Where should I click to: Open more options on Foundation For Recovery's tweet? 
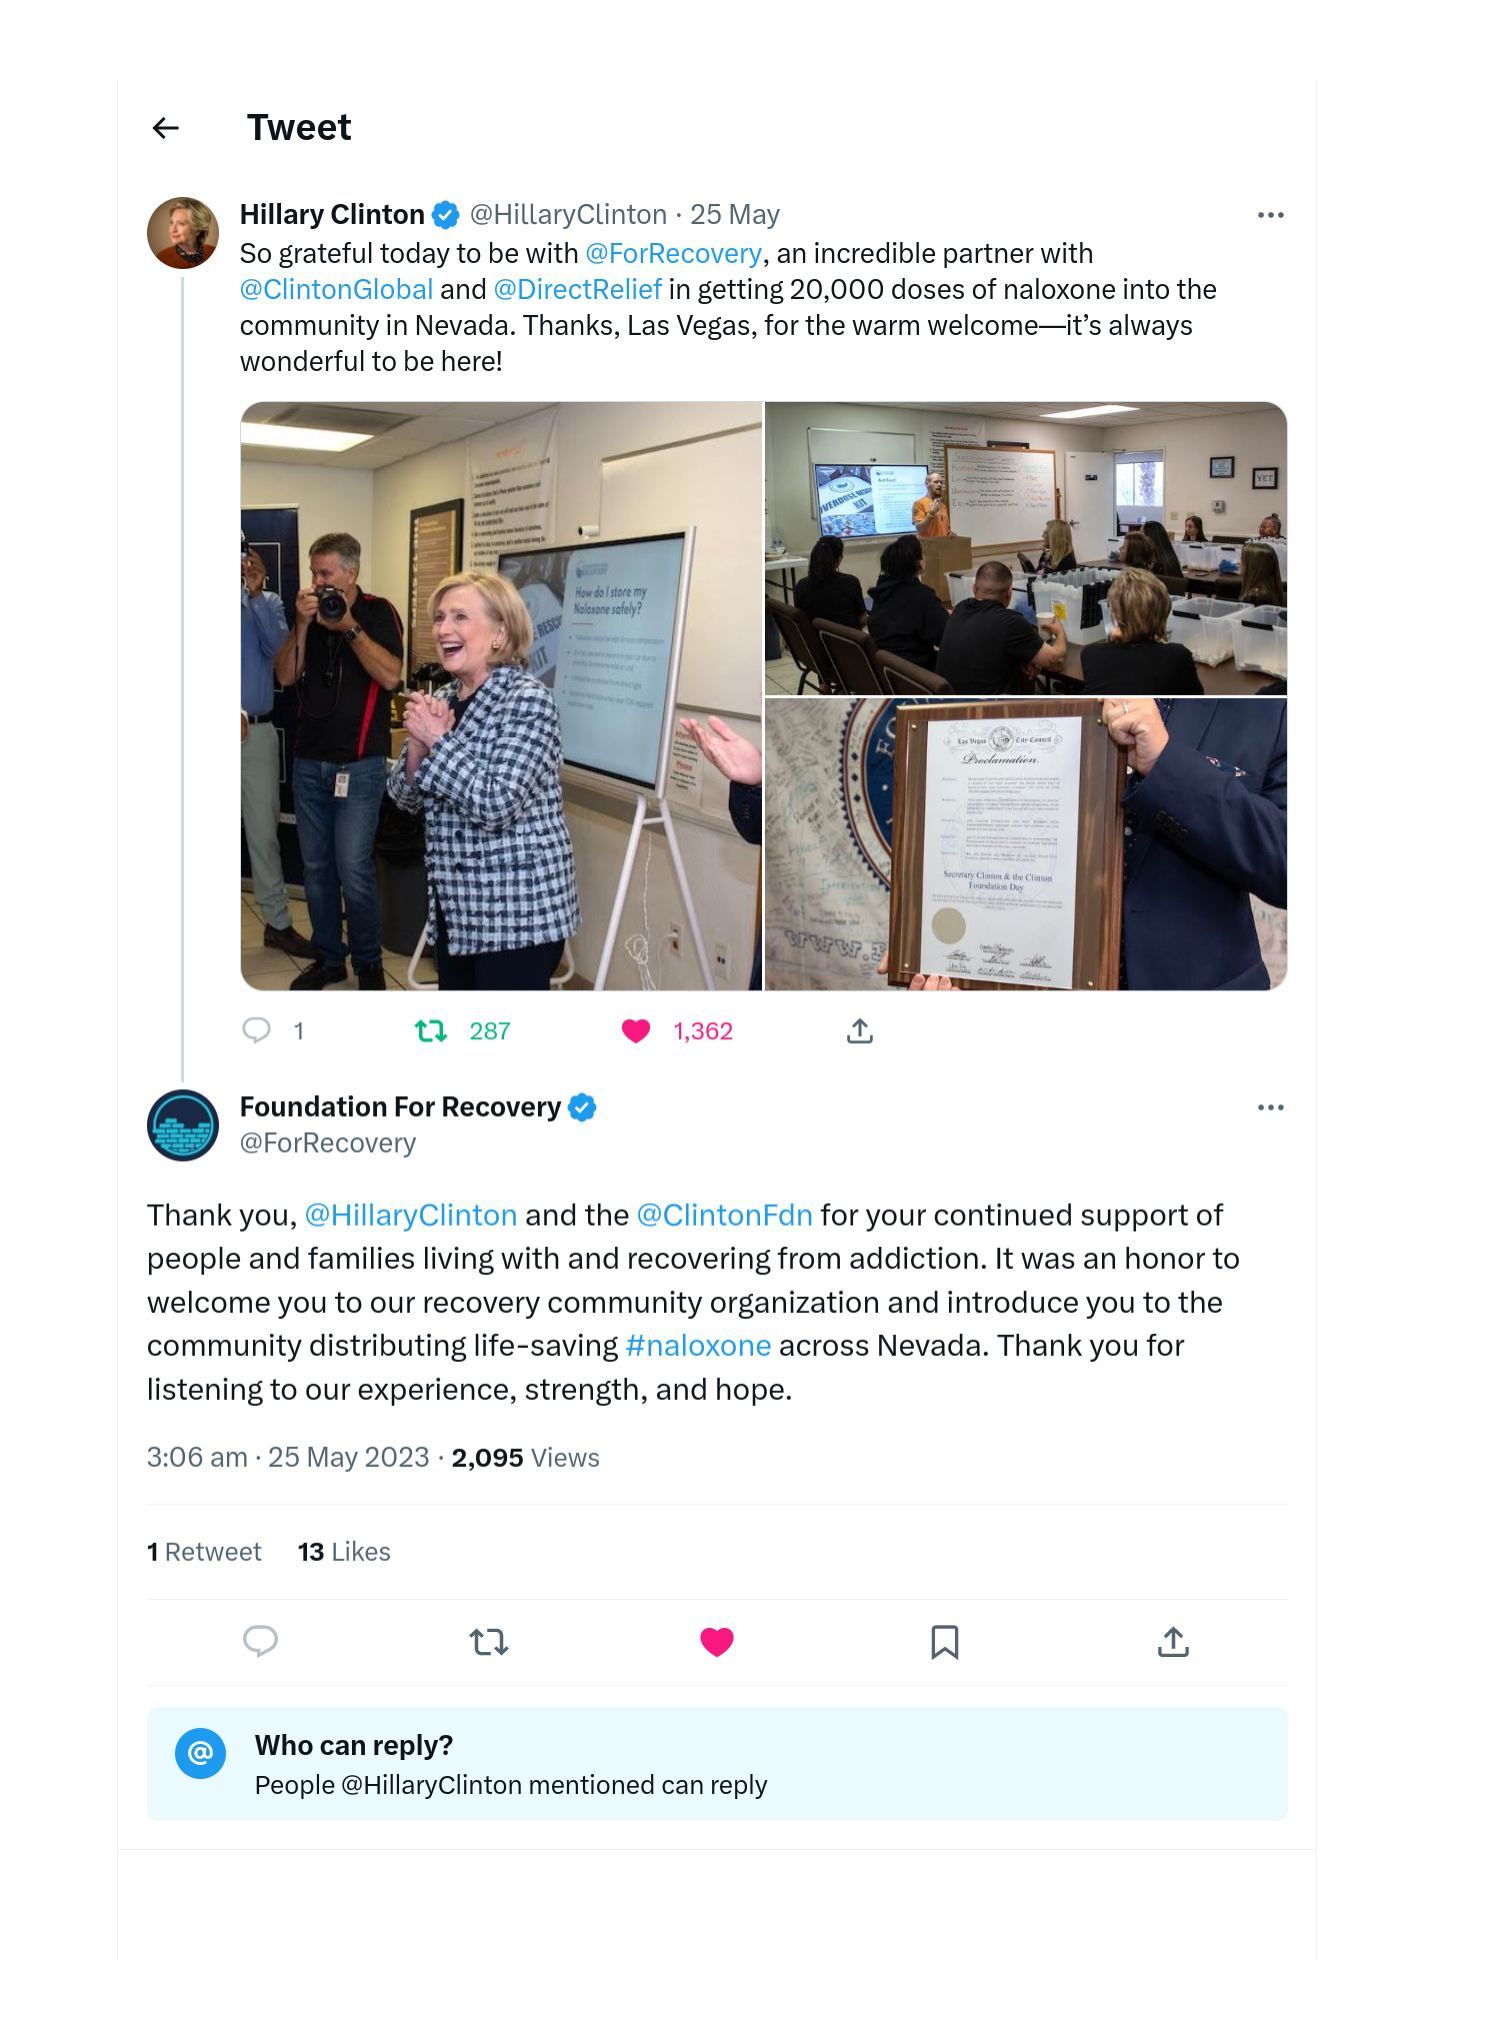tap(1270, 1107)
